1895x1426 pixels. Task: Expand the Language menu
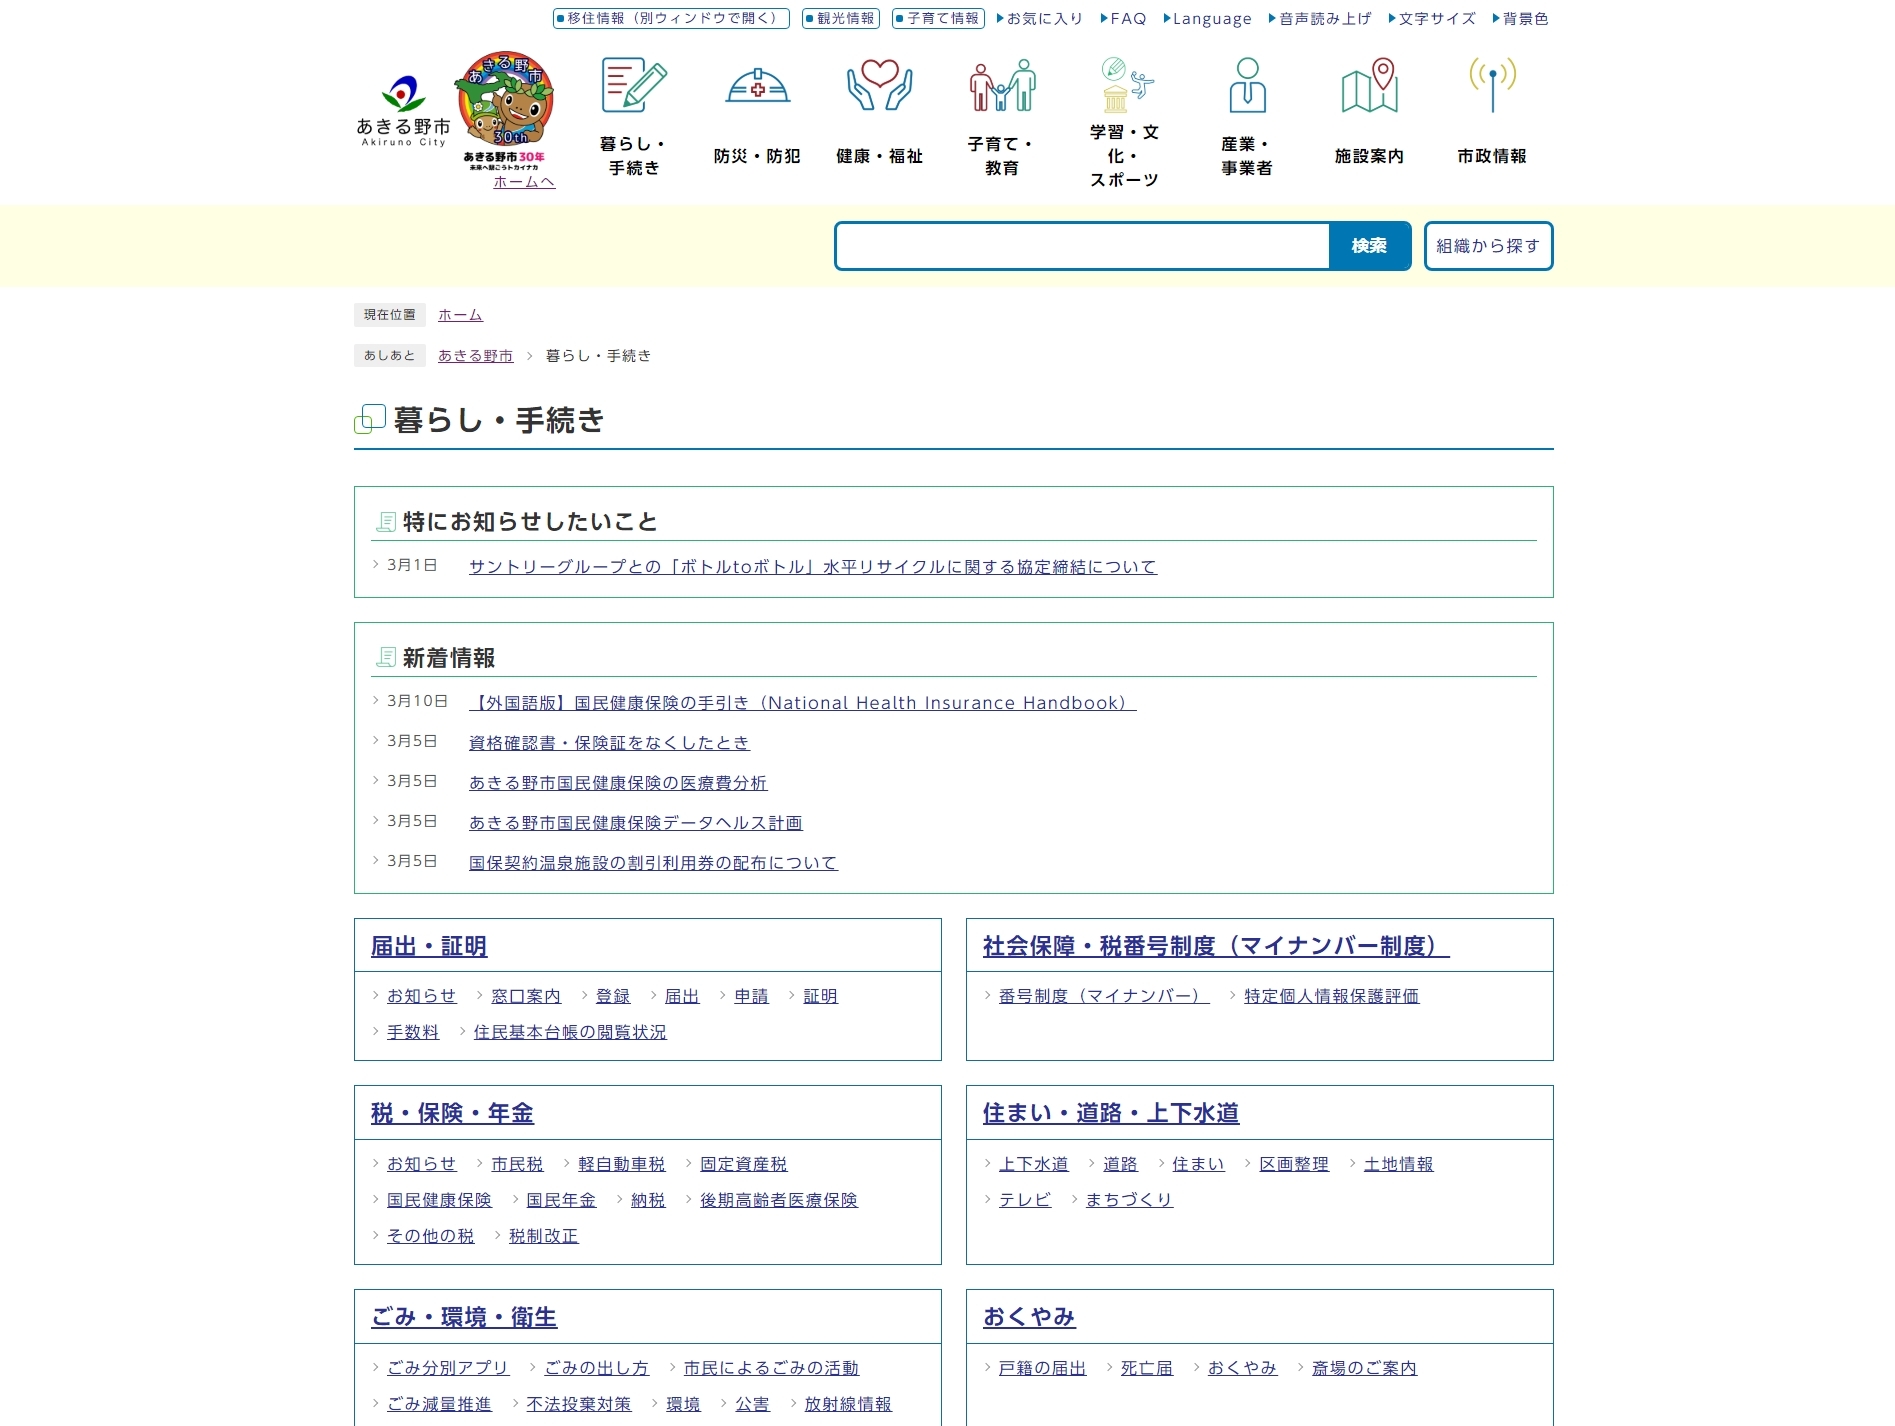pos(1208,18)
